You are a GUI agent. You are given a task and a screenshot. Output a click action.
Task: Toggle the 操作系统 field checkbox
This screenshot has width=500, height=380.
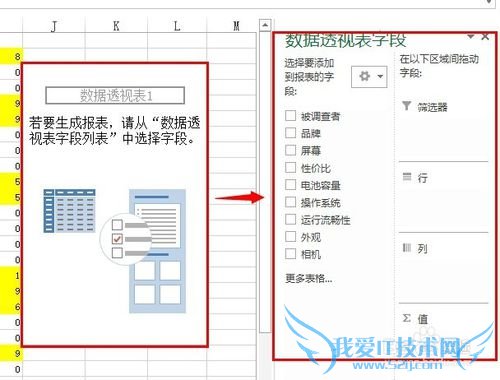pos(290,202)
